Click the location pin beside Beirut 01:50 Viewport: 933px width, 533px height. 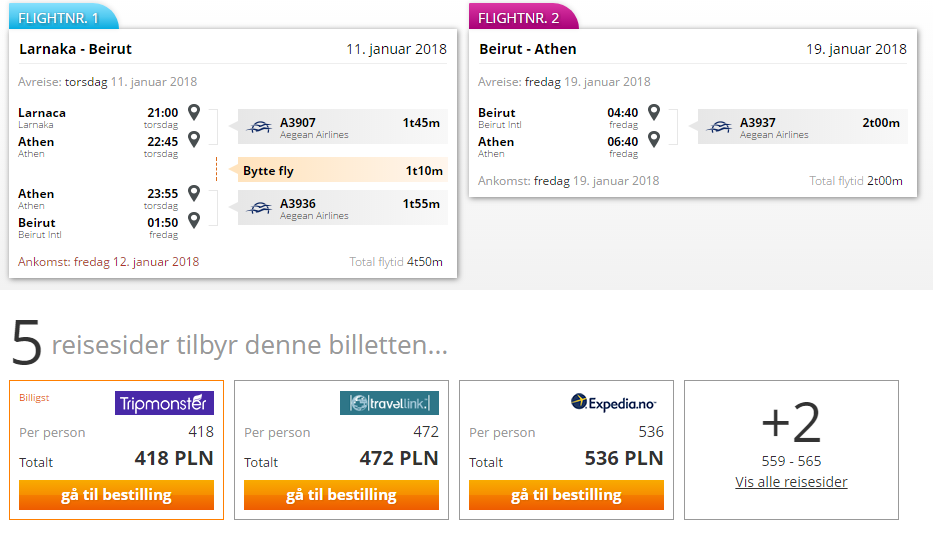(194, 221)
